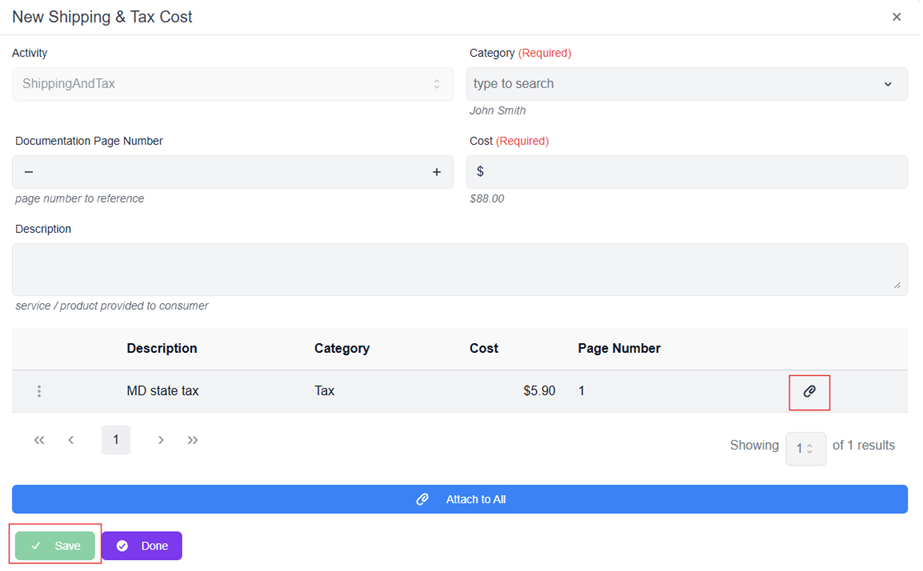Viewport: 923px width, 571px height.
Task: Select page 1 in pagination
Action: click(115, 440)
